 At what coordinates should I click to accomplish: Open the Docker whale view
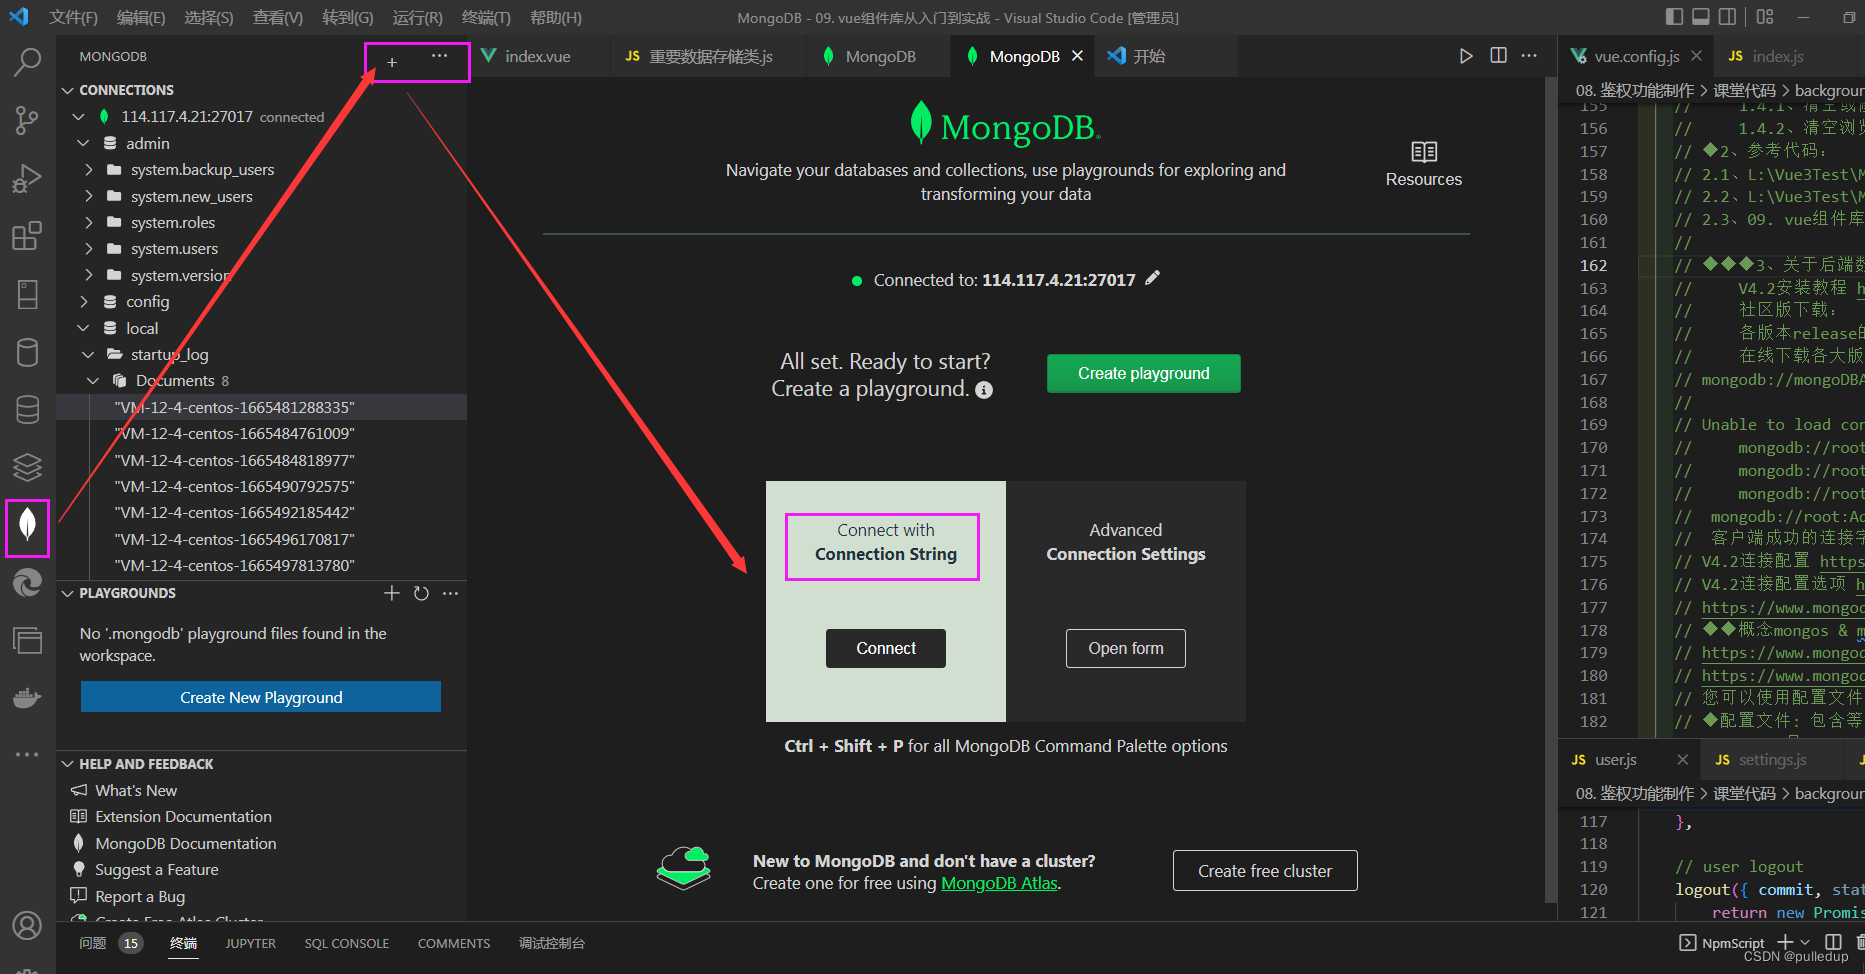(27, 698)
